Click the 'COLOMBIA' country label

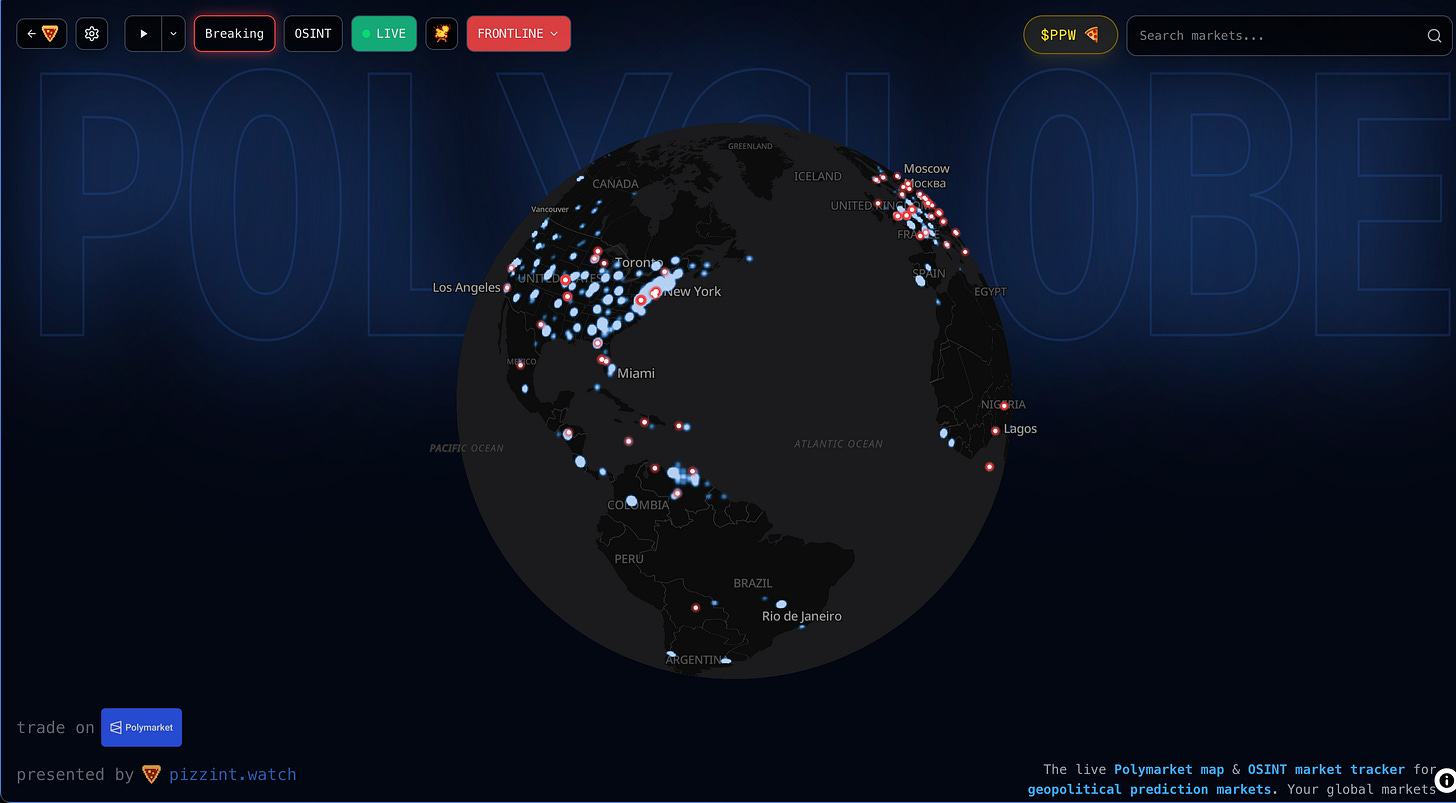tap(638, 505)
